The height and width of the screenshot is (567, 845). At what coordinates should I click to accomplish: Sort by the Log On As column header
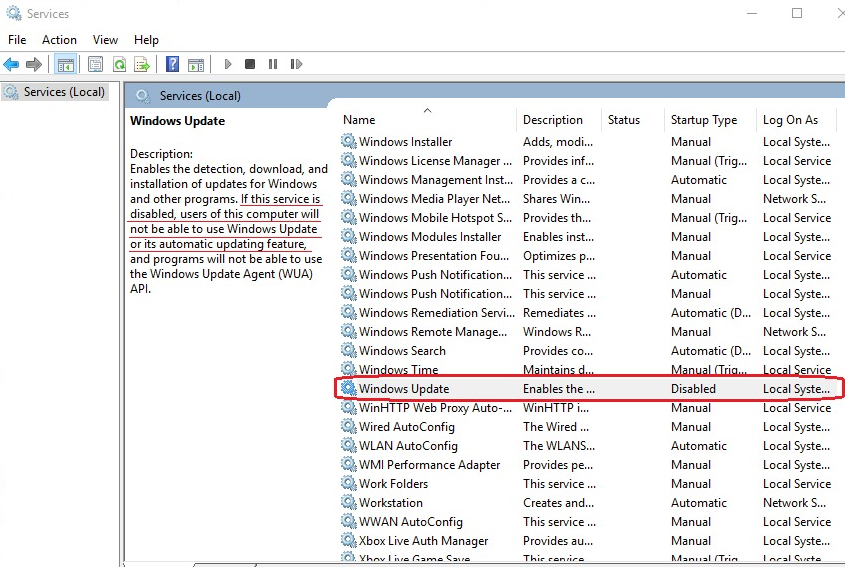coord(790,120)
